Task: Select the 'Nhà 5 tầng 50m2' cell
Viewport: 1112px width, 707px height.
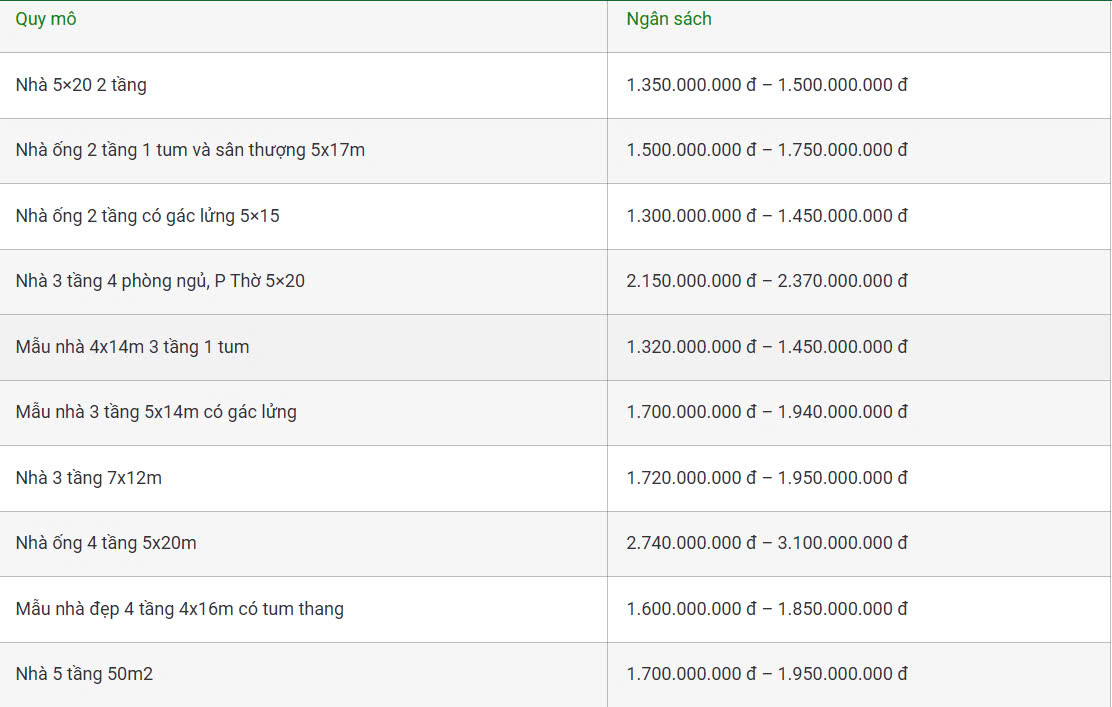Action: tap(84, 674)
